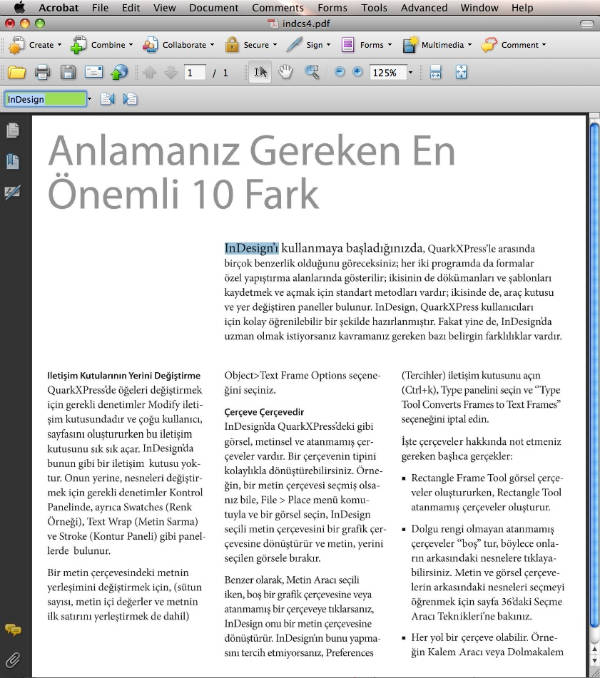Open the Comments panel icon
Image resolution: width=600 pixels, height=678 pixels.
[13, 630]
